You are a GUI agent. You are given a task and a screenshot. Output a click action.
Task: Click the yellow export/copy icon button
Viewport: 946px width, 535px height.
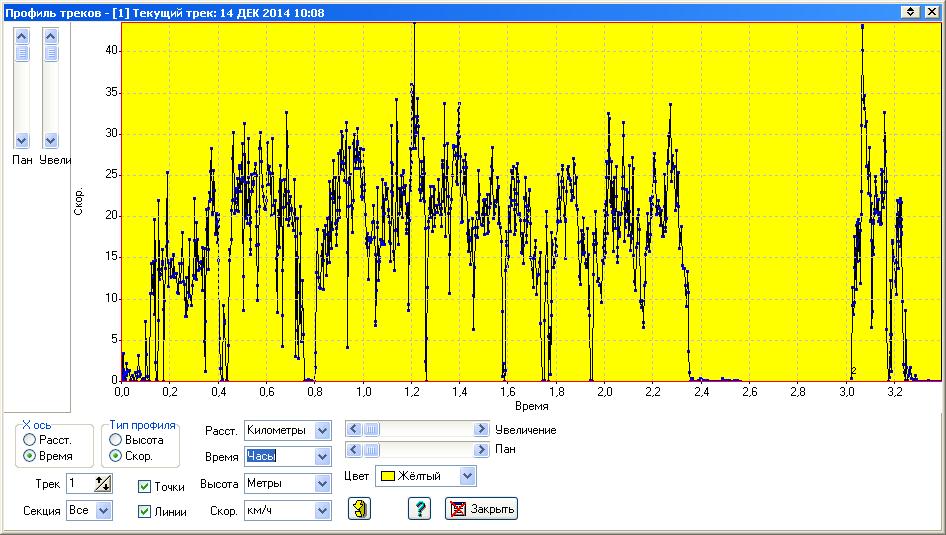360,509
